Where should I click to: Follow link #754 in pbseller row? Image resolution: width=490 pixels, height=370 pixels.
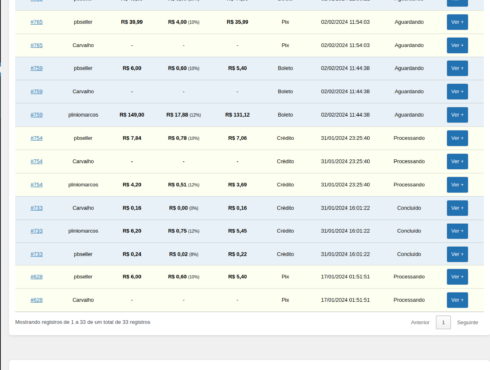[37, 138]
